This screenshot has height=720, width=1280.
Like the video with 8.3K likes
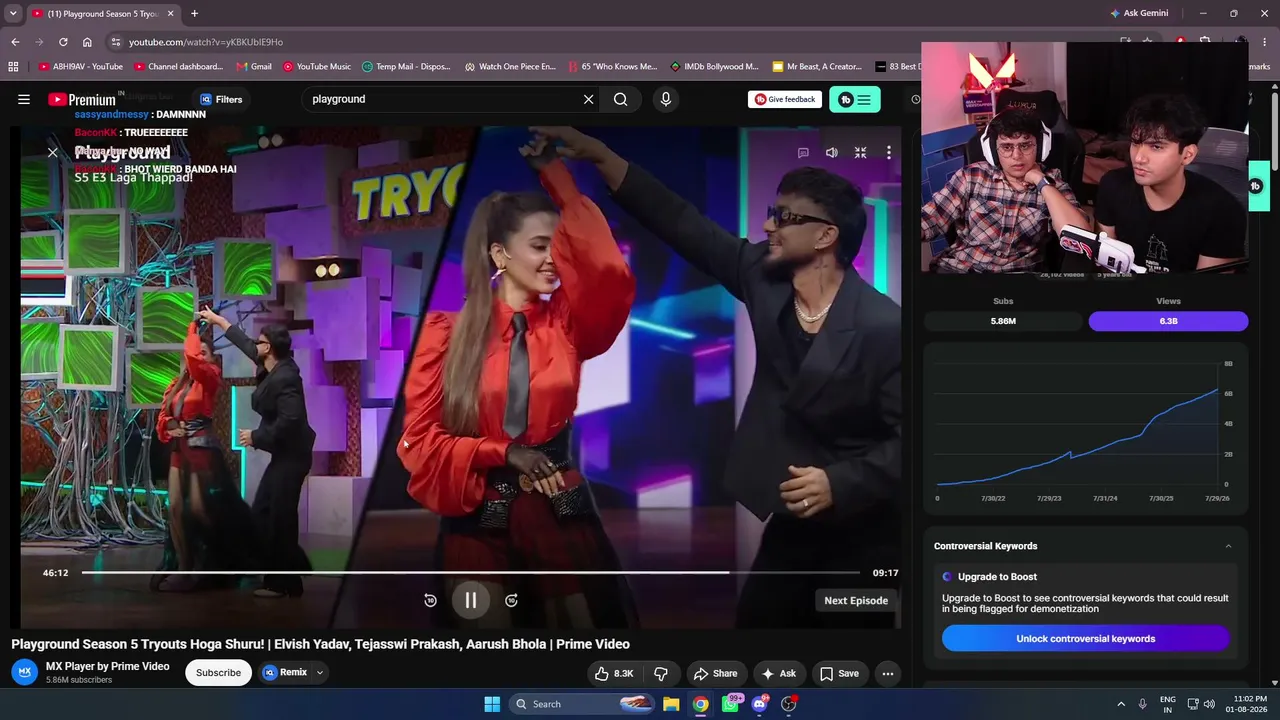click(613, 673)
